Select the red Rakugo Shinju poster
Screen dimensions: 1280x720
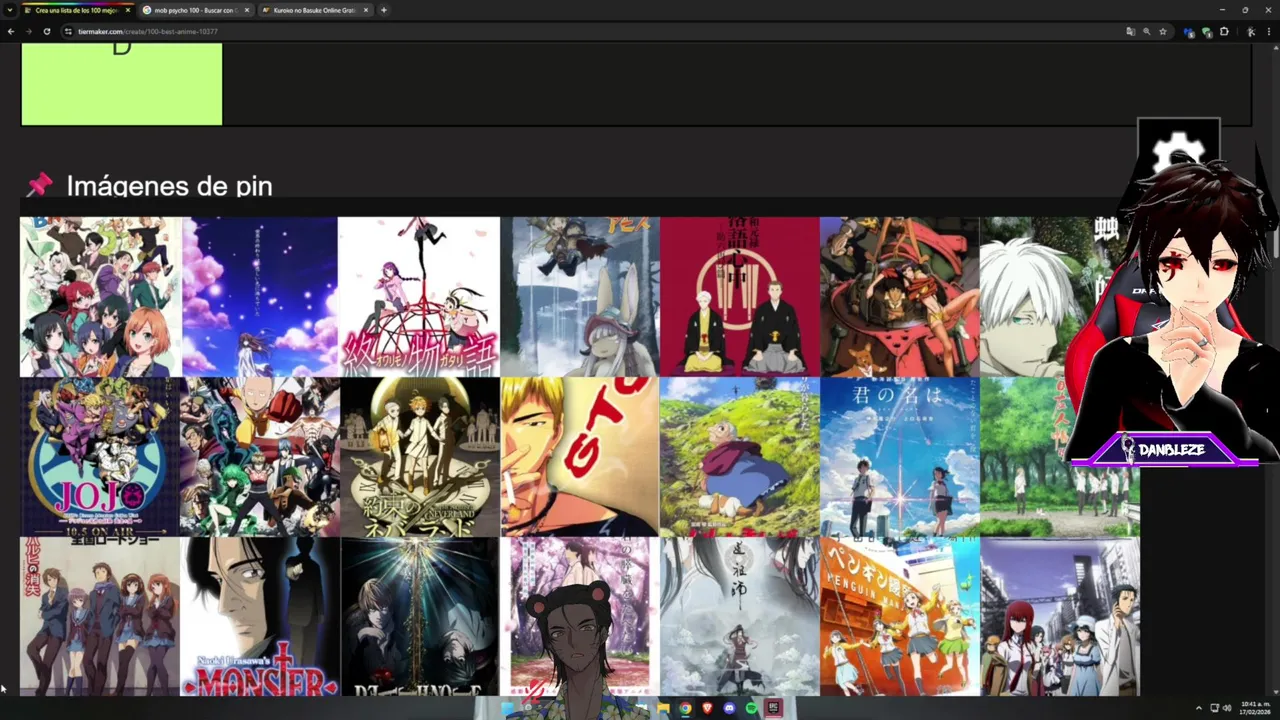740,297
